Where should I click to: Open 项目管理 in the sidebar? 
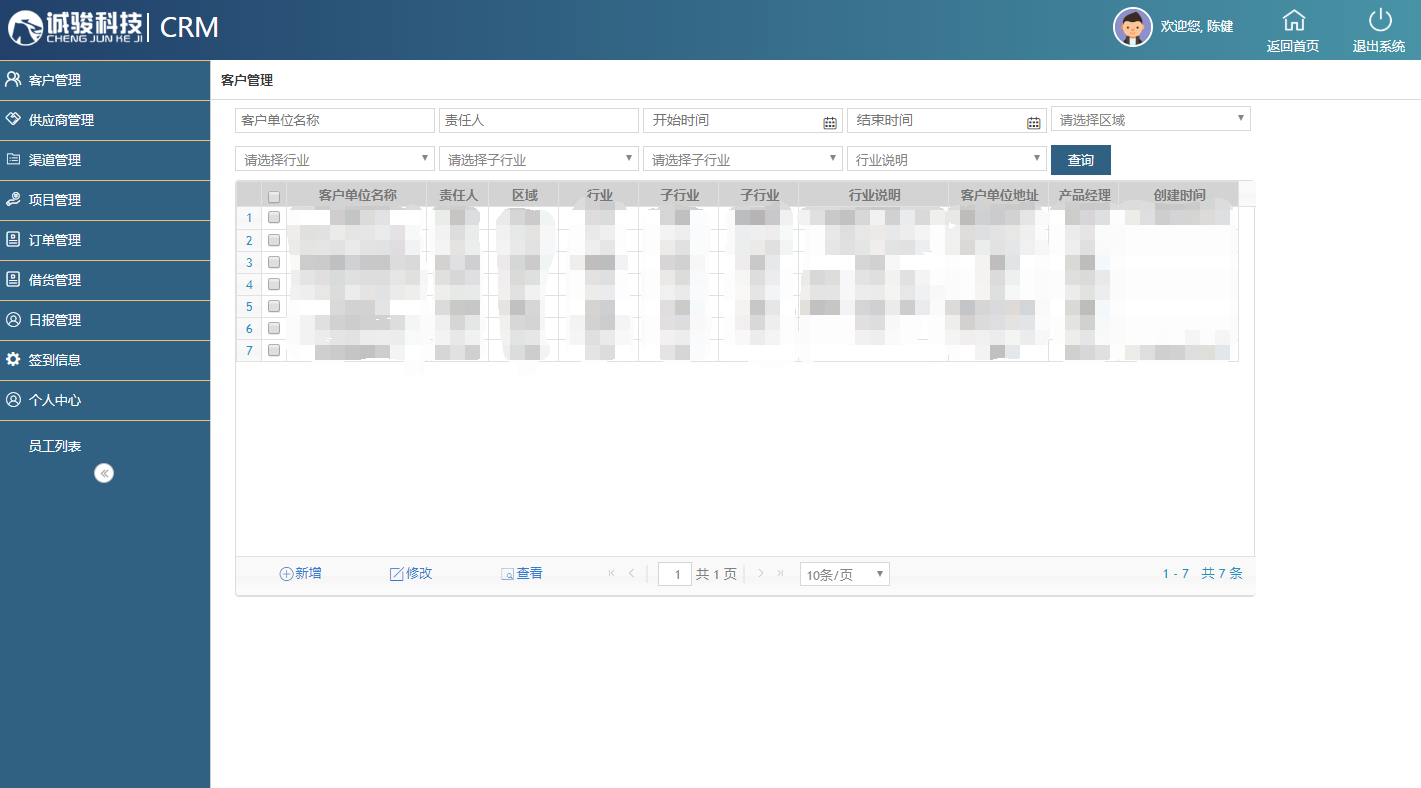(105, 200)
